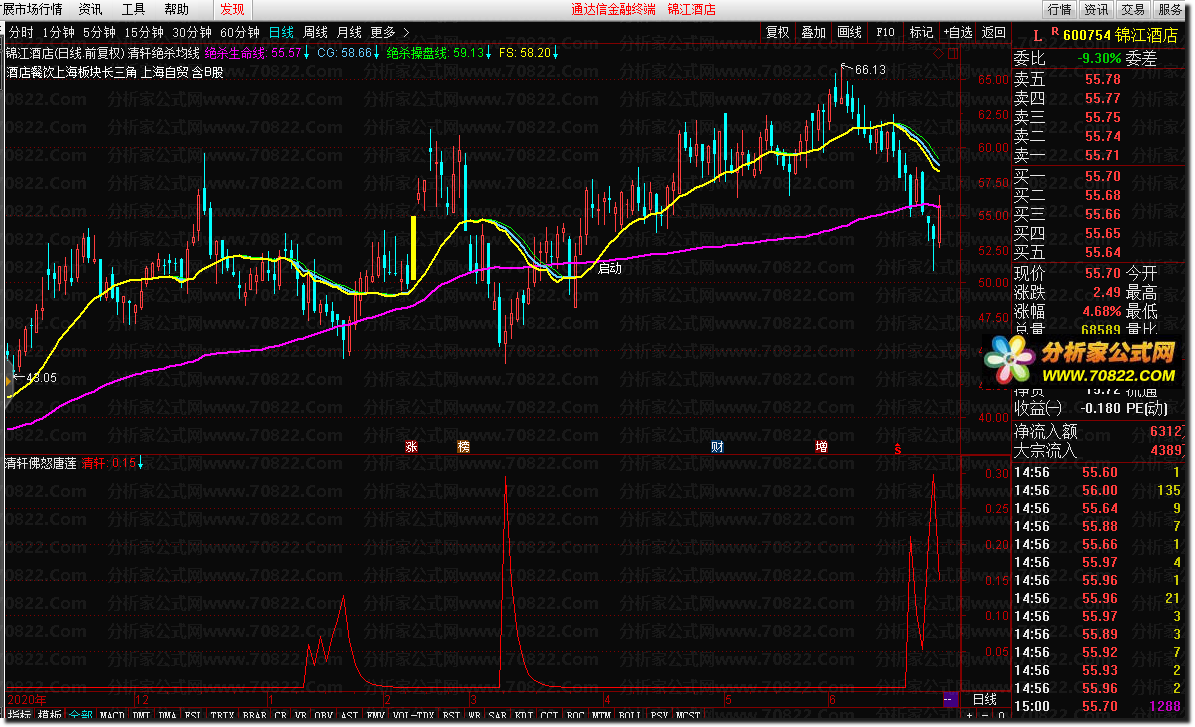This screenshot has height=727, width=1195.
Task: Select the 1分钟 period
Action: [x=58, y=32]
